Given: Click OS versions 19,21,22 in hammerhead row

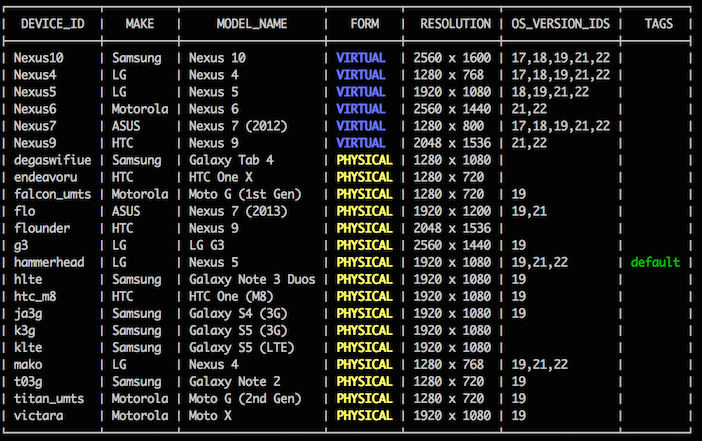Looking at the screenshot, I should [x=539, y=262].
